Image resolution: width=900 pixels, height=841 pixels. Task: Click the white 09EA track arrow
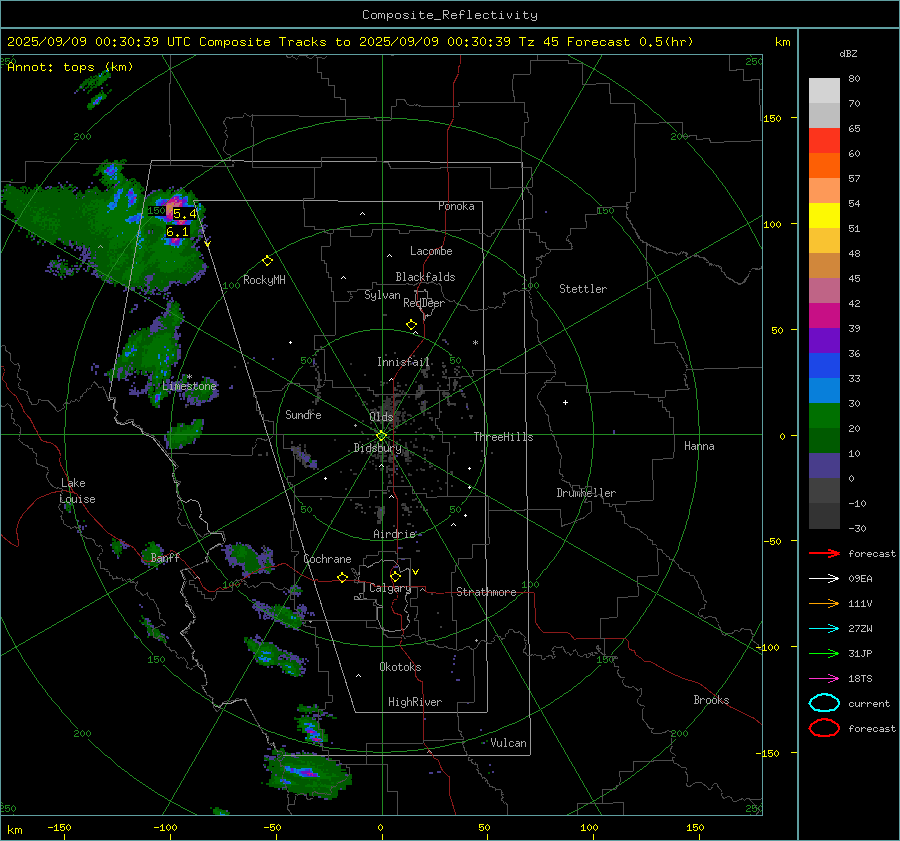(824, 579)
